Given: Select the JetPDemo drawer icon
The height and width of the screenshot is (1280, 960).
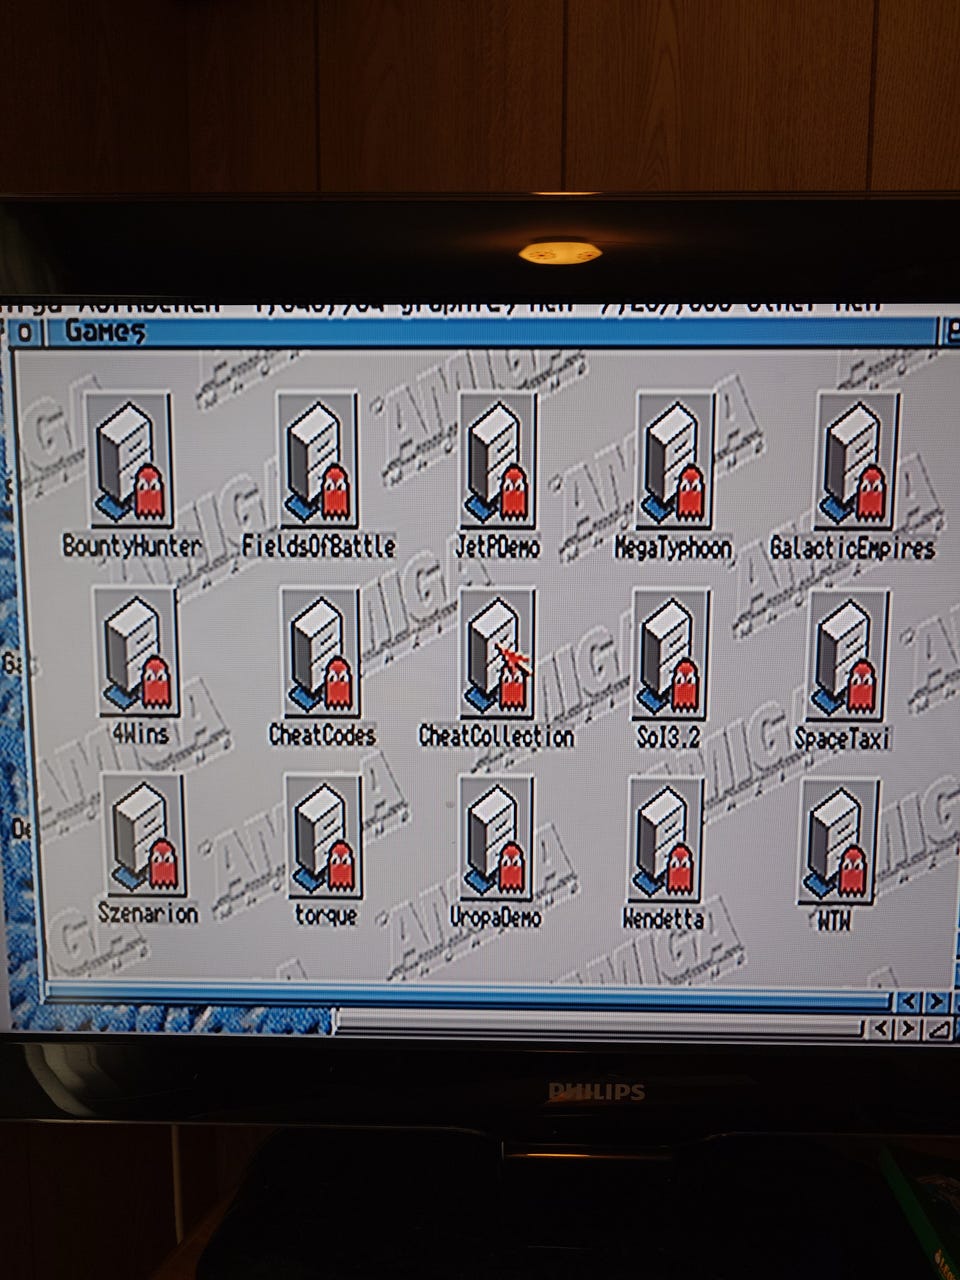Looking at the screenshot, I should pyautogui.click(x=497, y=461).
